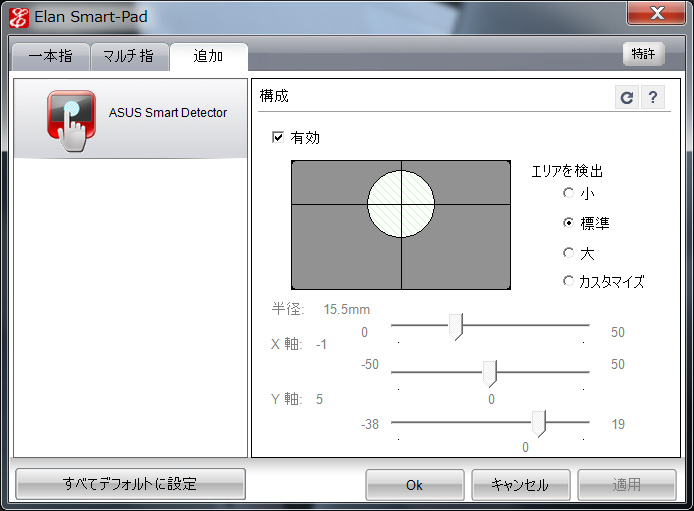This screenshot has width=694, height=511.
Task: Confirm settings with the Ok button
Action: click(414, 485)
